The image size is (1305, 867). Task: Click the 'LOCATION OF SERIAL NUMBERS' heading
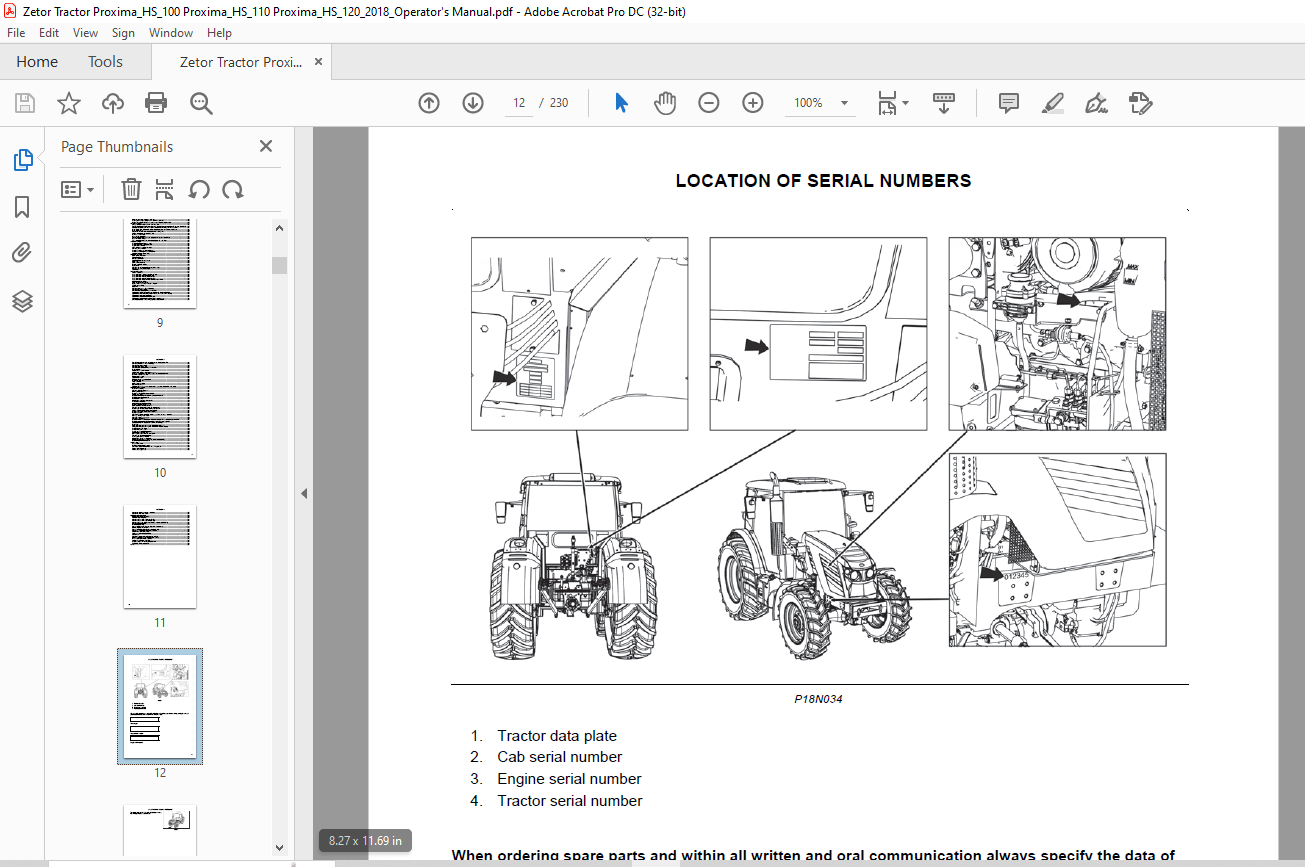click(823, 181)
